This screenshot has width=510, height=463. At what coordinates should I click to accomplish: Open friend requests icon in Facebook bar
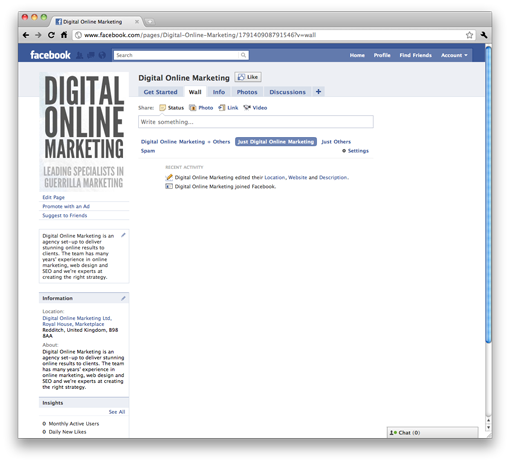(80, 55)
